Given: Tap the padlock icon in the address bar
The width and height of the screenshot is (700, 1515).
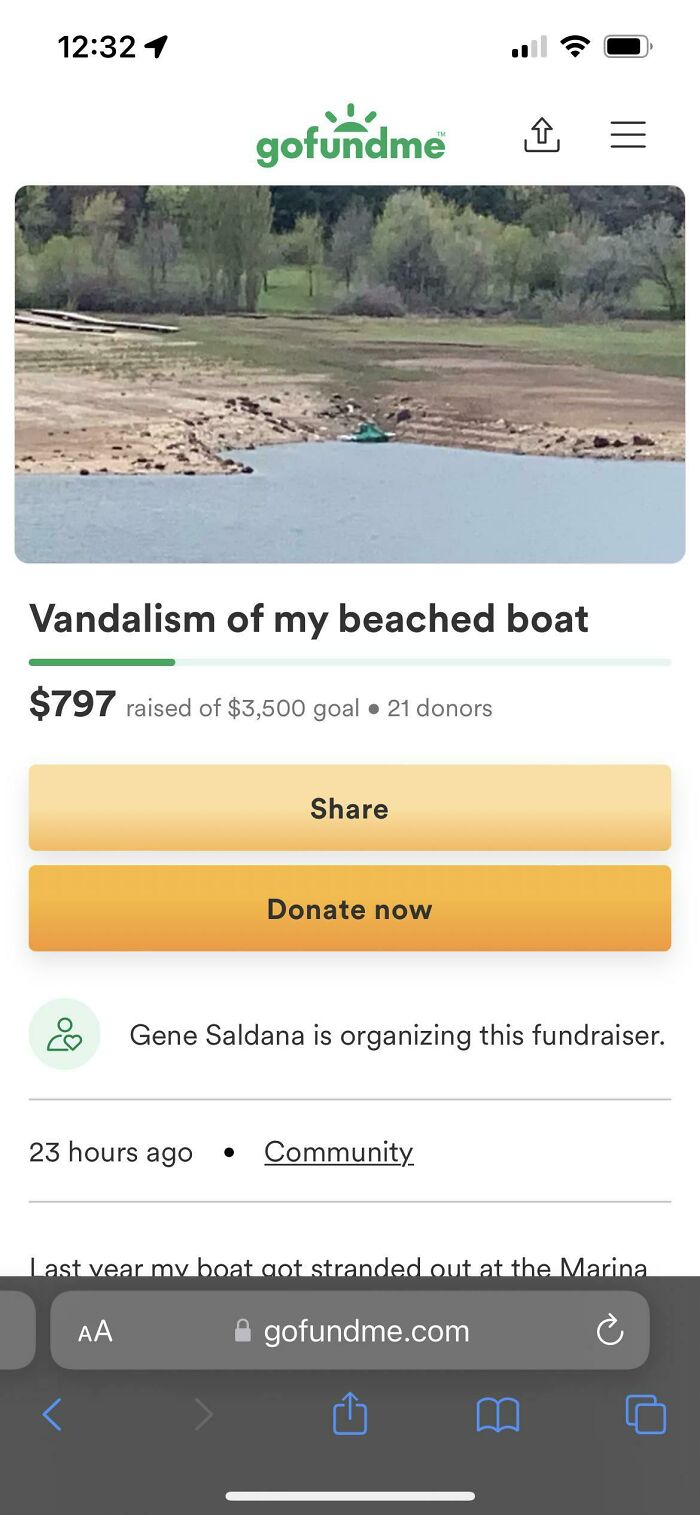Looking at the screenshot, I should 240,1331.
